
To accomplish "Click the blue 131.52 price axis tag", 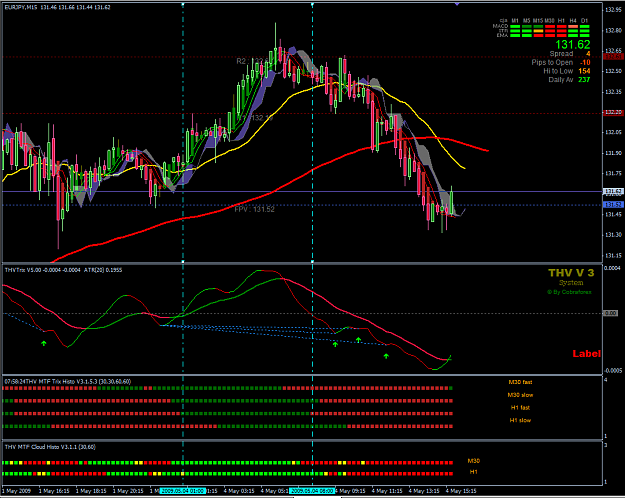I will click(613, 205).
